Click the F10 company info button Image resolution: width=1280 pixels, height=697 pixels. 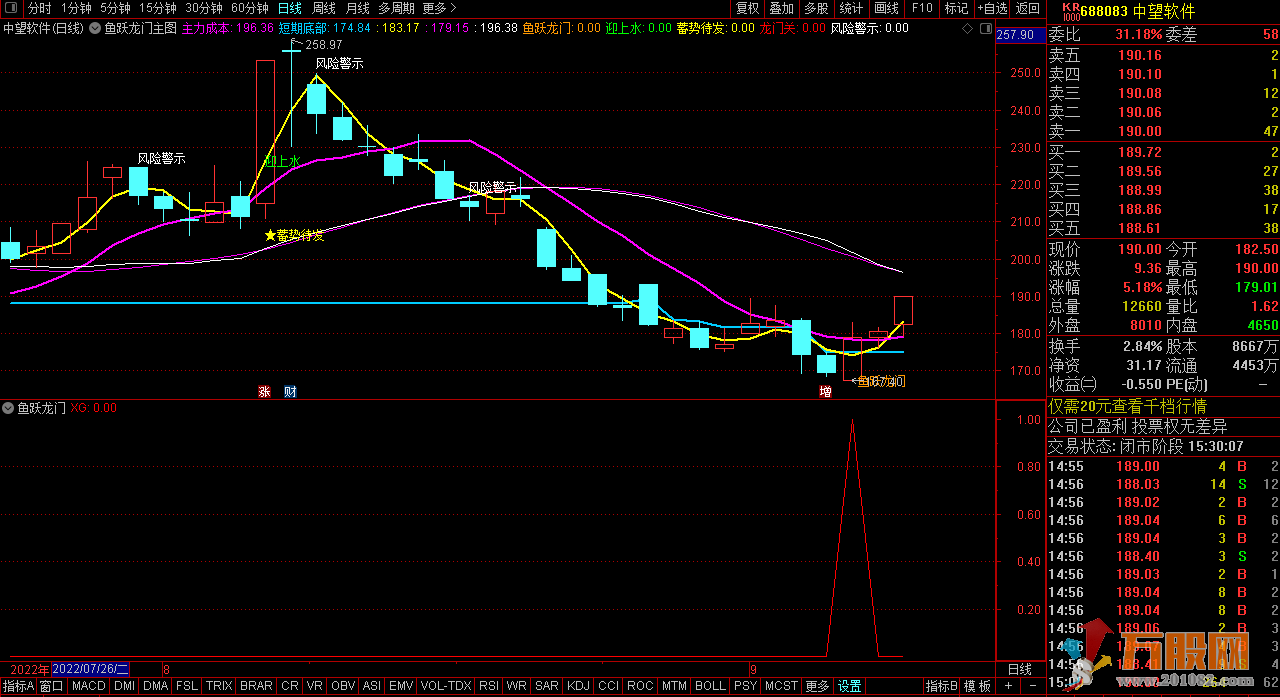pos(921,8)
